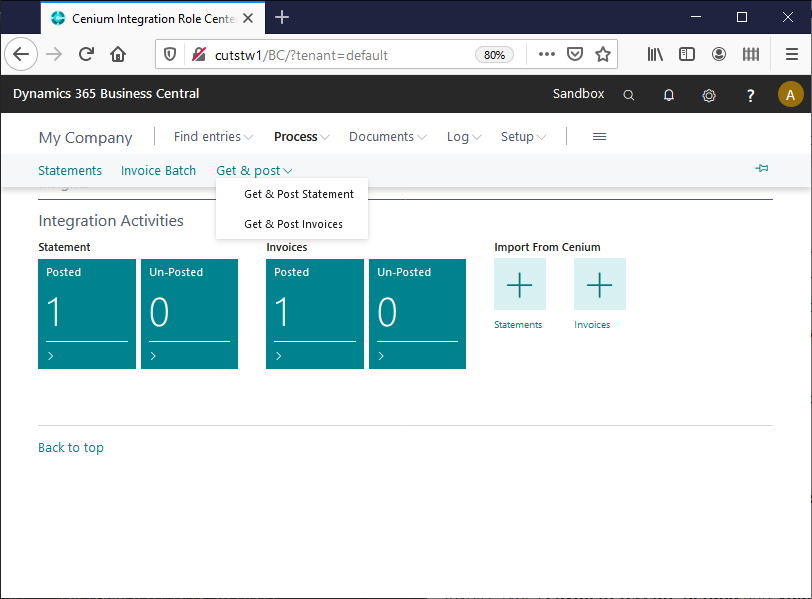This screenshot has height=599, width=812.
Task: Reload the current page
Action: click(86, 54)
